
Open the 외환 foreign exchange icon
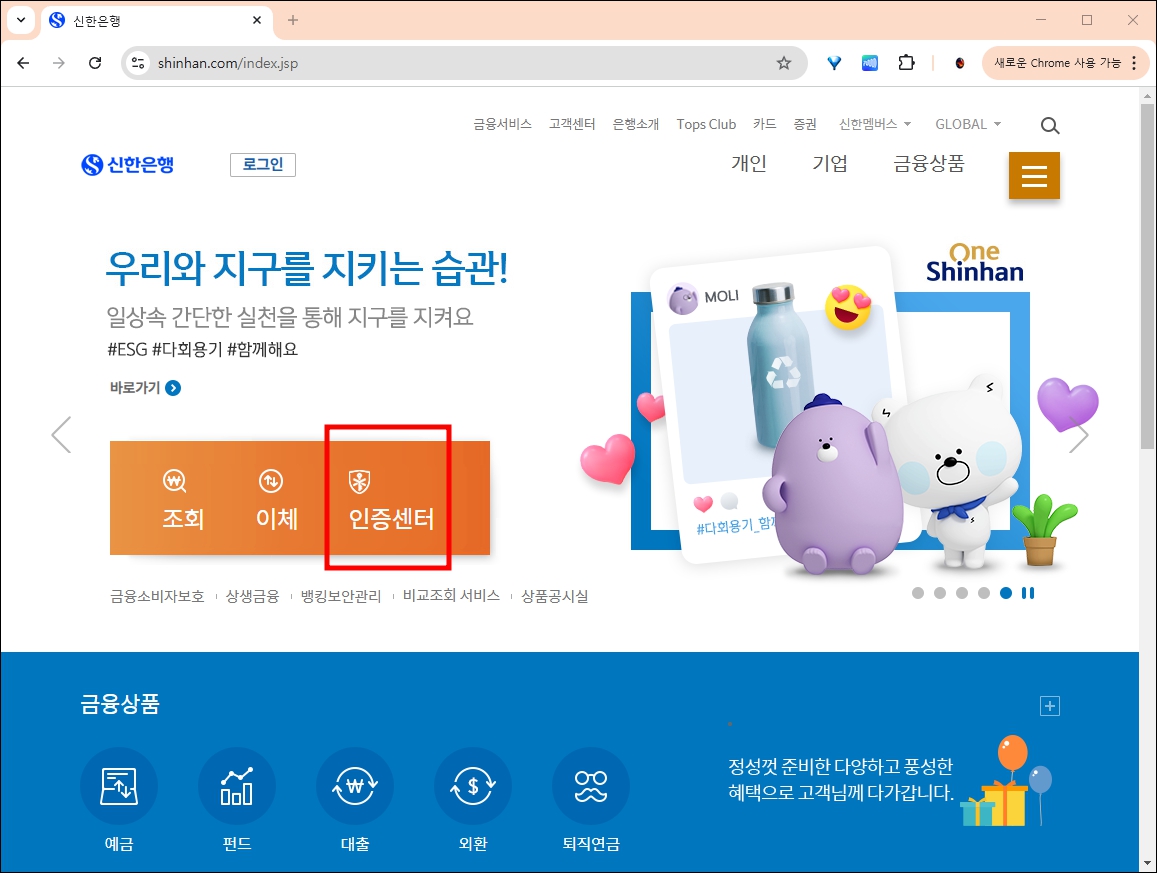pyautogui.click(x=472, y=786)
